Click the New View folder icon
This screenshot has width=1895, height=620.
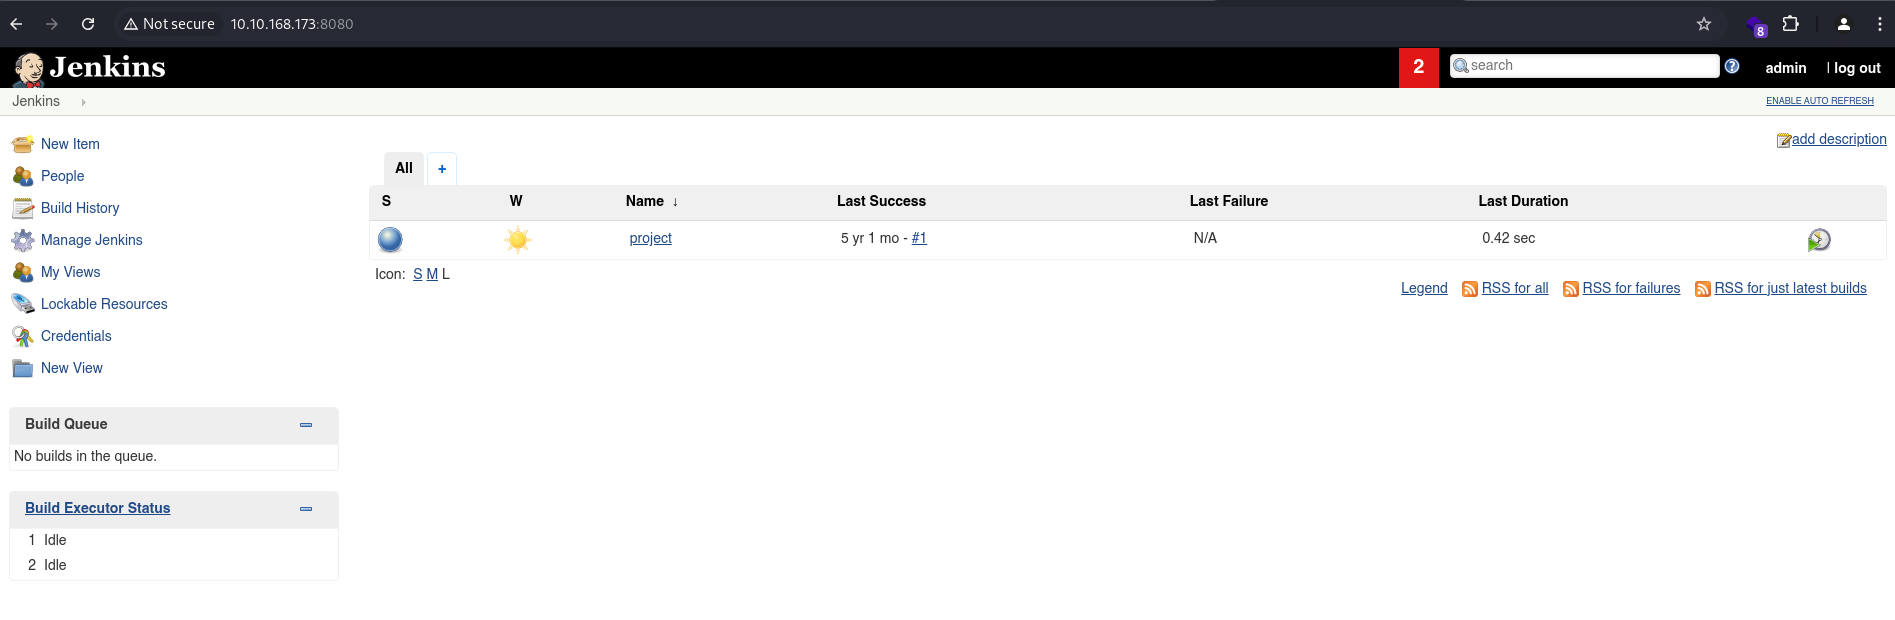tap(23, 368)
